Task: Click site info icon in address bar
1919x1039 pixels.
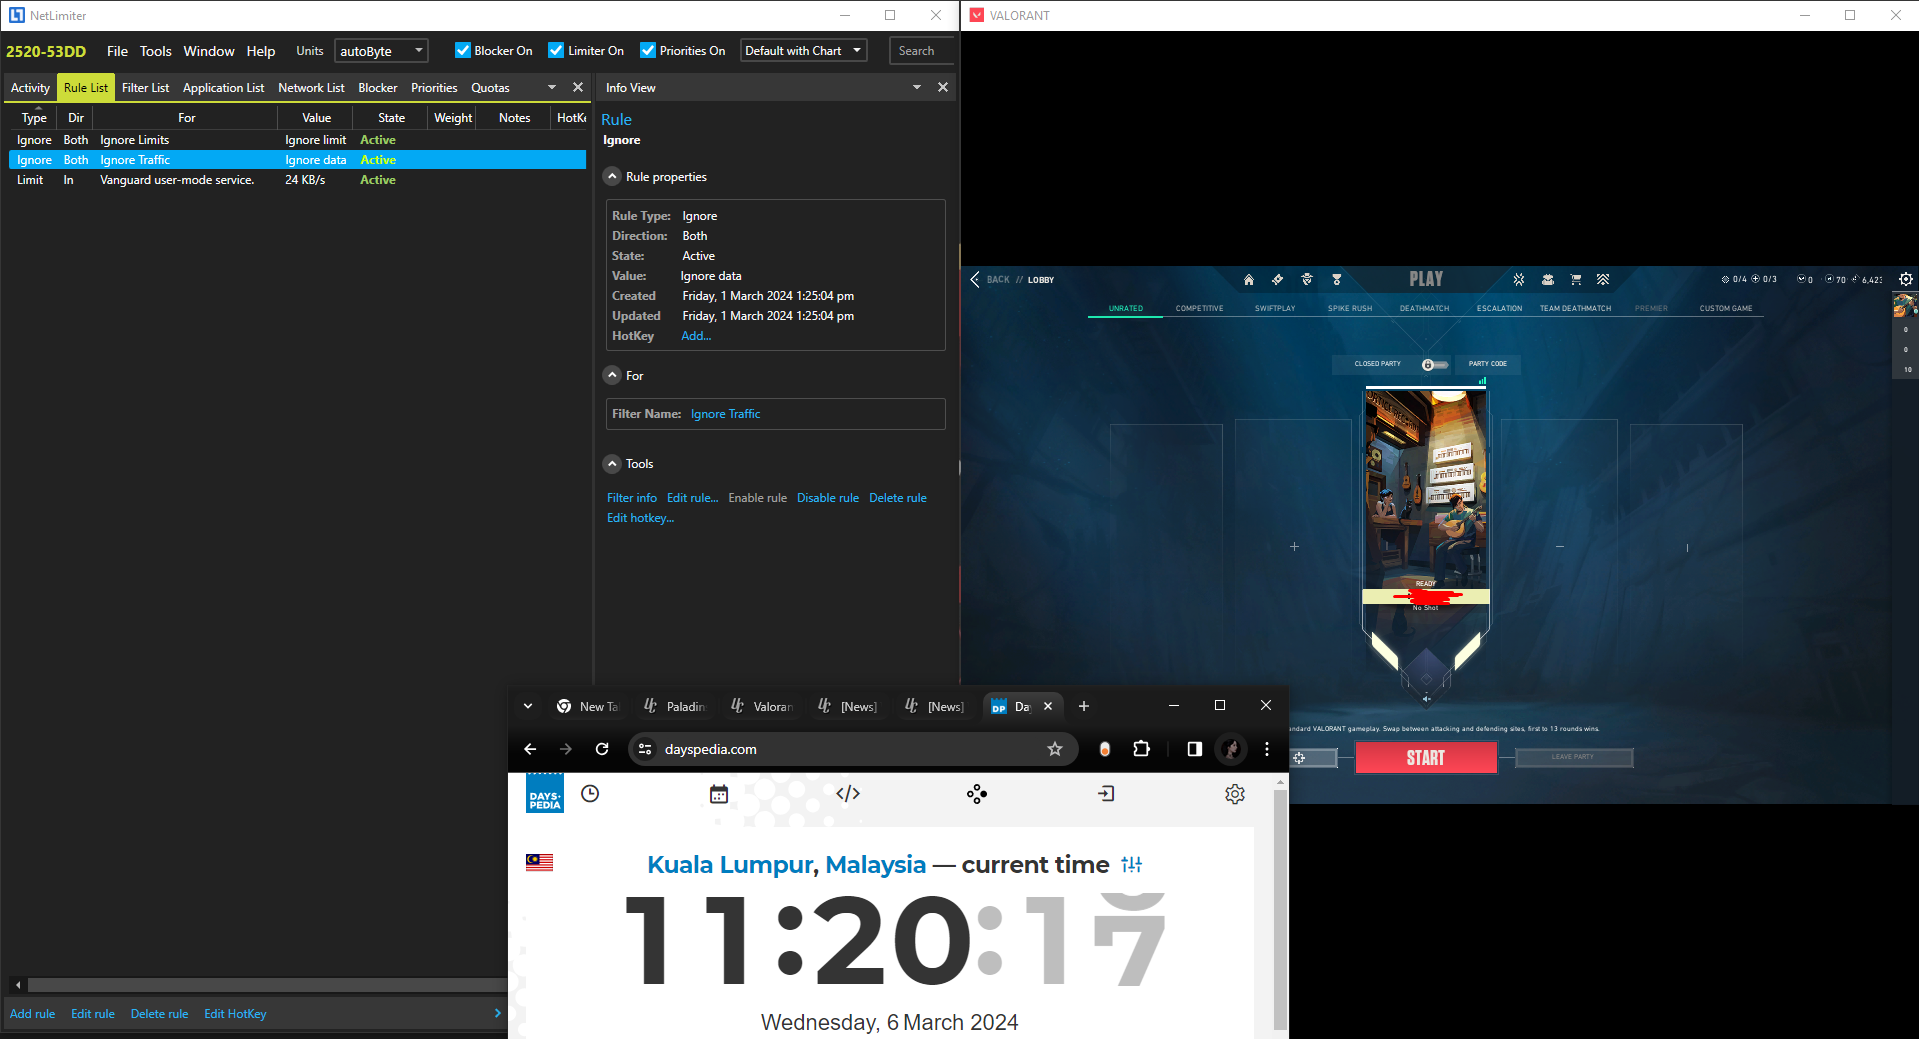Action: point(645,749)
